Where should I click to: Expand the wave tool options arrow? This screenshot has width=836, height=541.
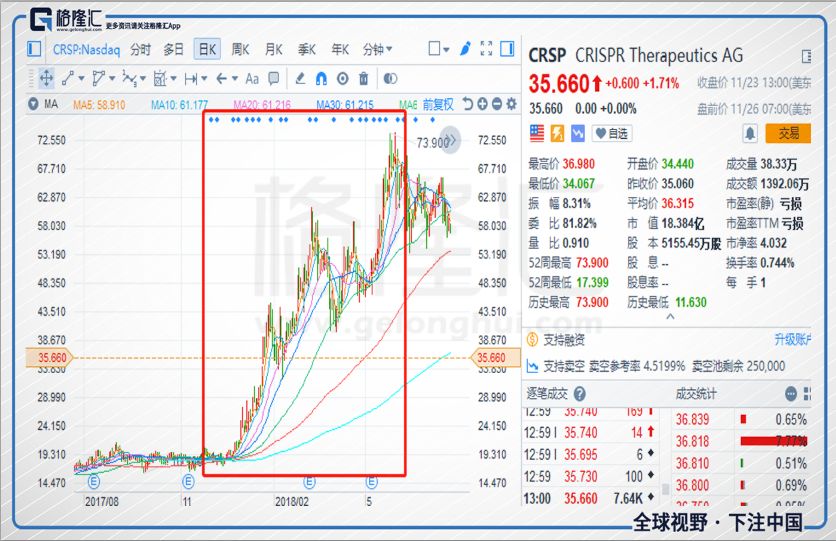pos(143,79)
